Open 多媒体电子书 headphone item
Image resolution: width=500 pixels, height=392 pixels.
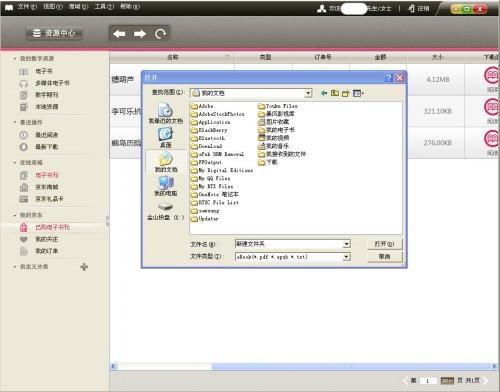pos(52,83)
